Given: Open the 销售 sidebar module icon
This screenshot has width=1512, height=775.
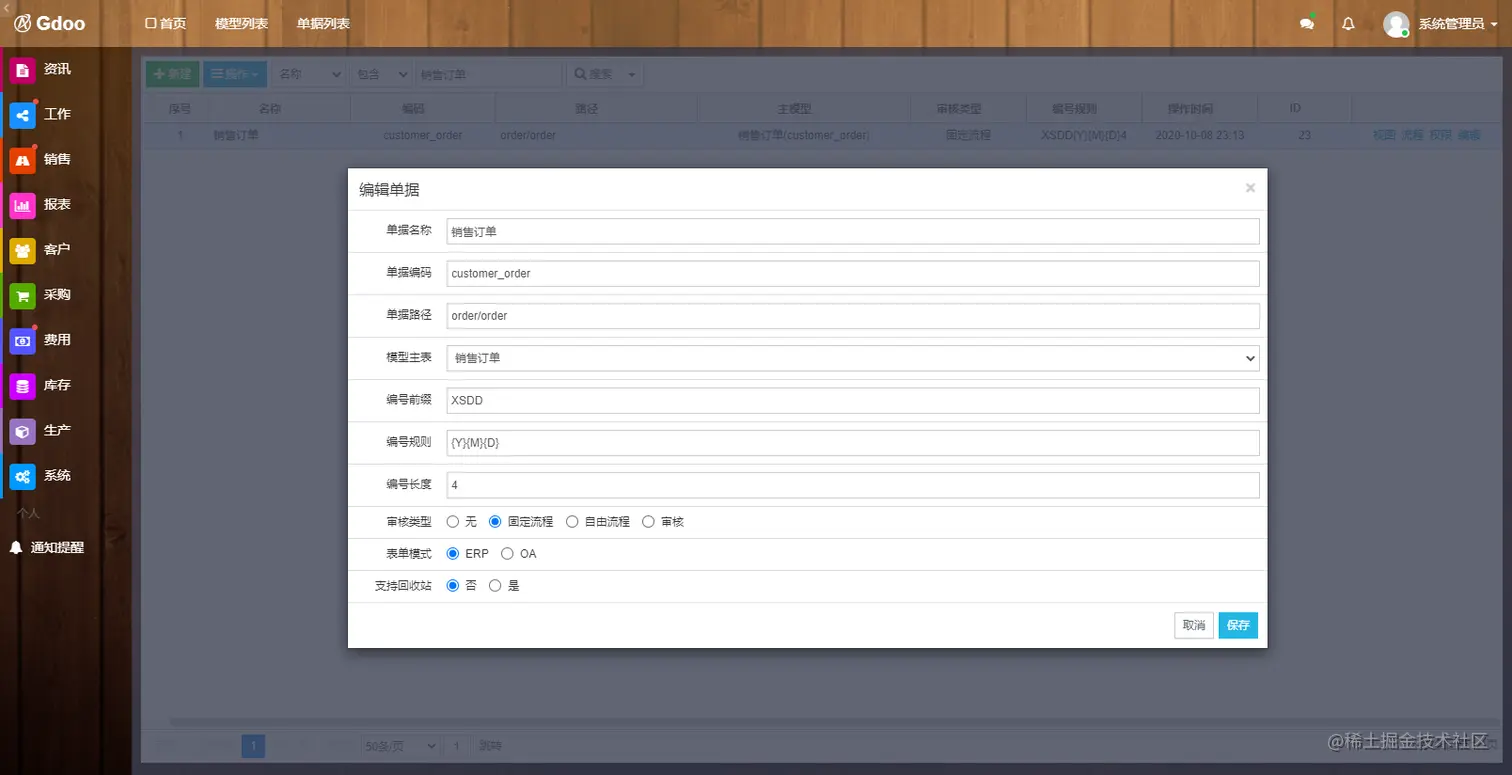Looking at the screenshot, I should [22, 160].
